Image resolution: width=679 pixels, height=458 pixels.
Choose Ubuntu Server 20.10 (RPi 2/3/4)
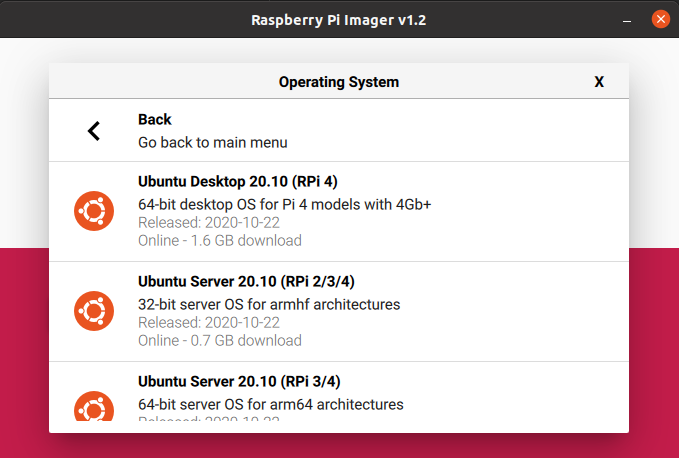[339, 312]
